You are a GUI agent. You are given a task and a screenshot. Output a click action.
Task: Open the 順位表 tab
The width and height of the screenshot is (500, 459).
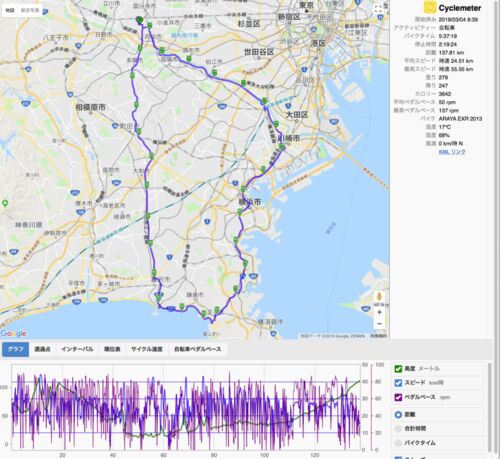click(112, 349)
